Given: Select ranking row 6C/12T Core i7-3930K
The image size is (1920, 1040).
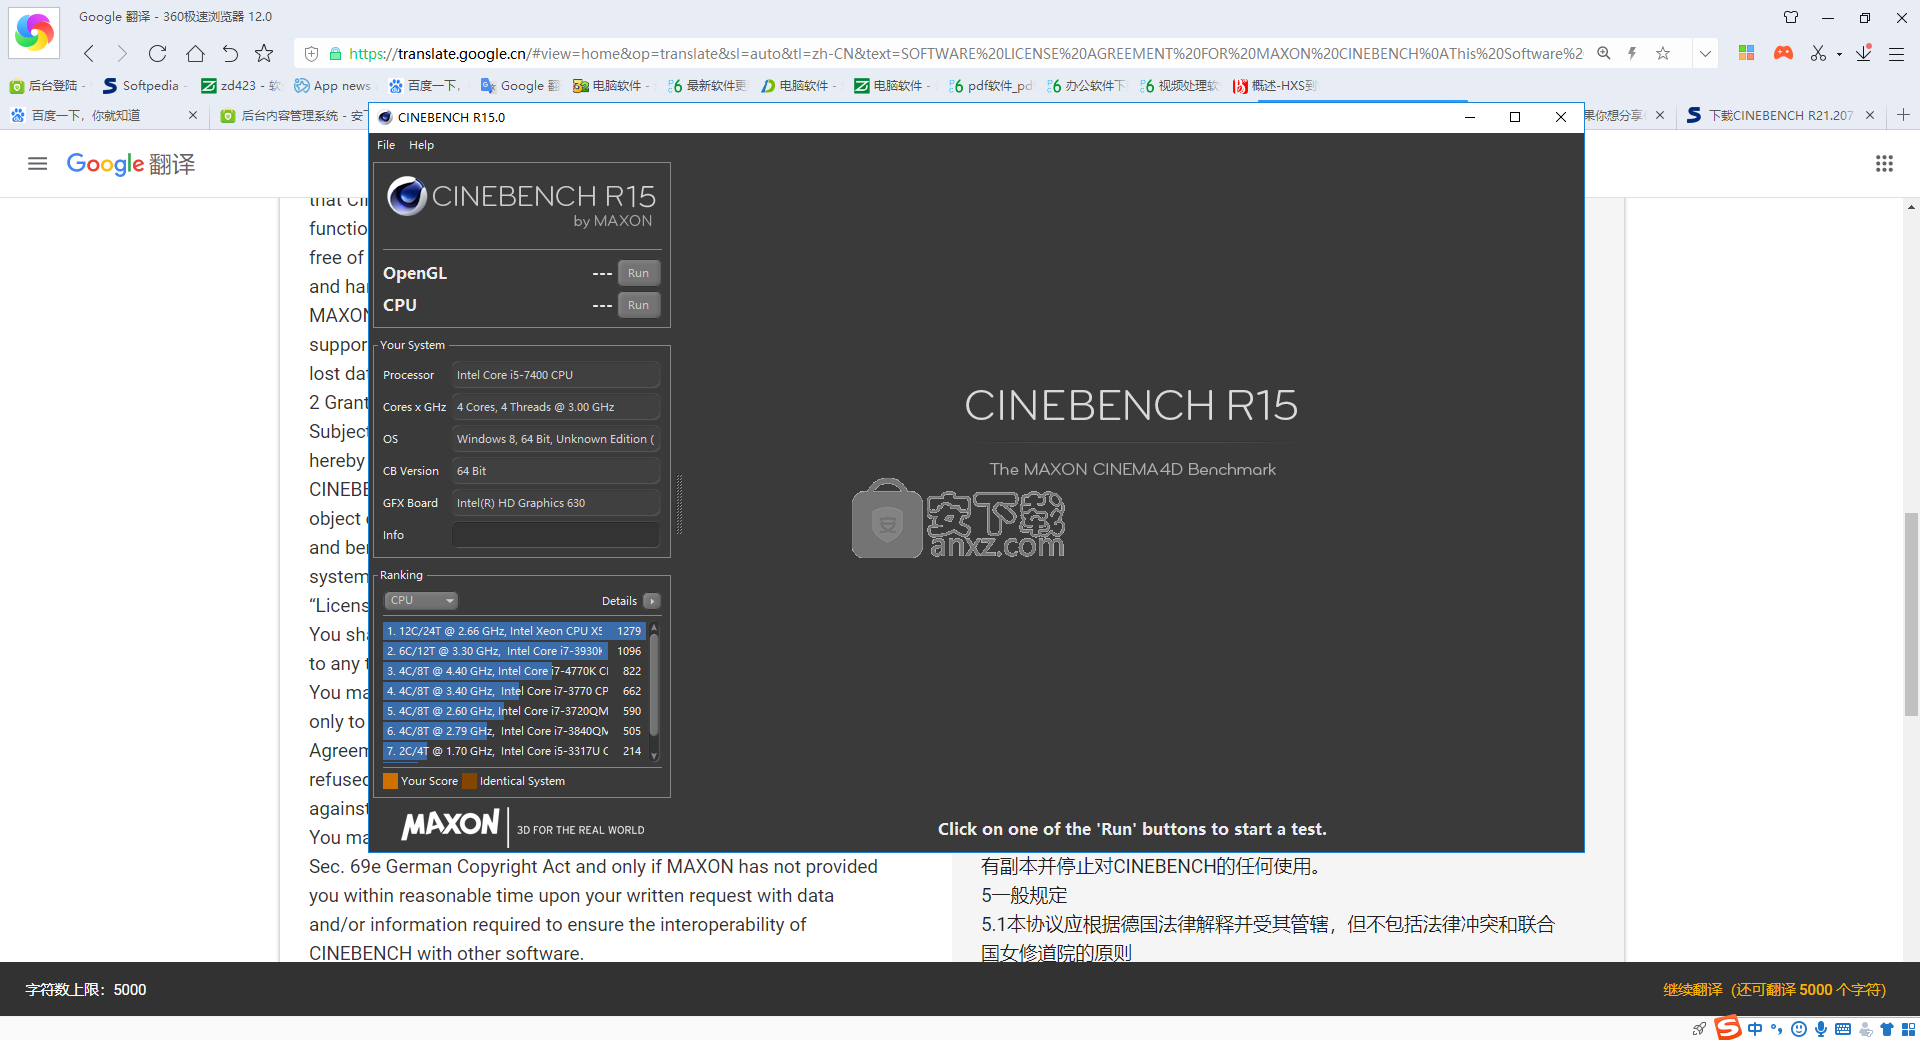Looking at the screenshot, I should click(514, 651).
